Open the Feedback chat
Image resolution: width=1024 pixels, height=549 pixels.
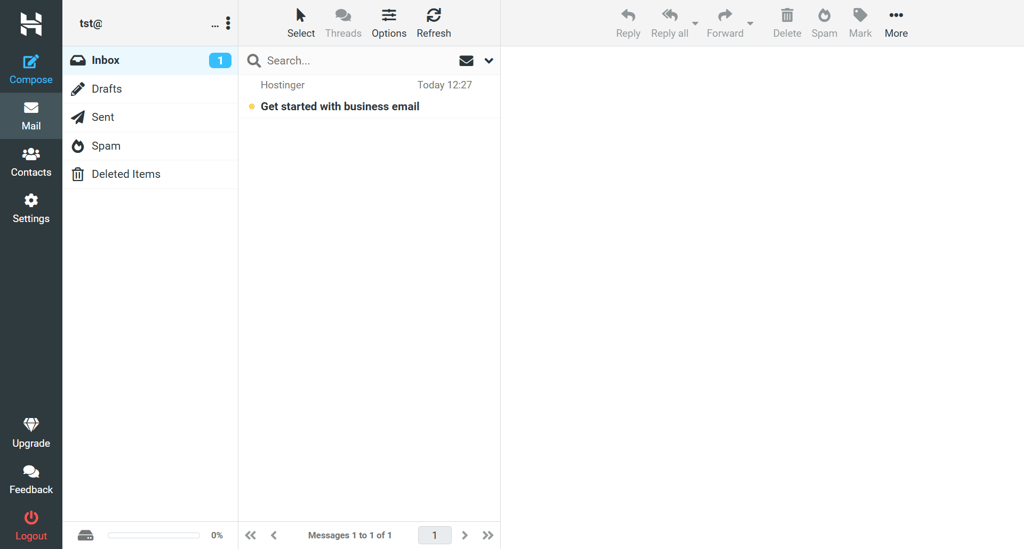31,480
